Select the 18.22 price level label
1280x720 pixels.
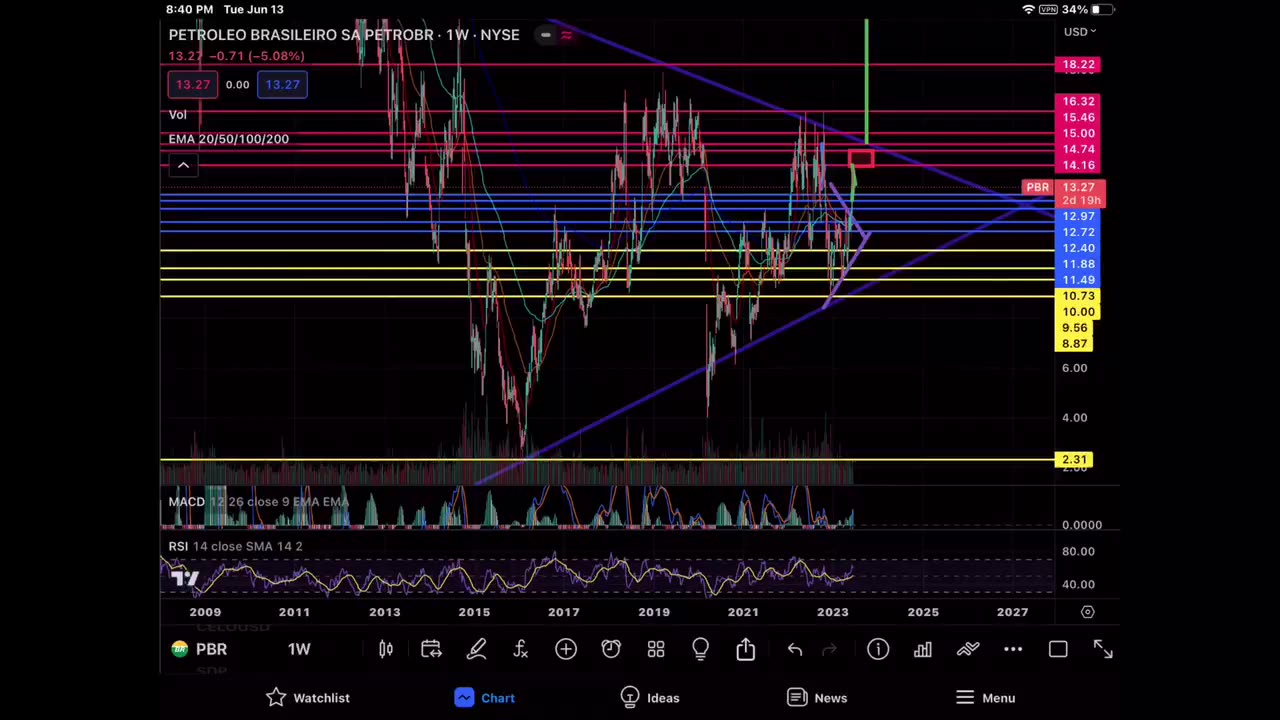click(x=1078, y=65)
